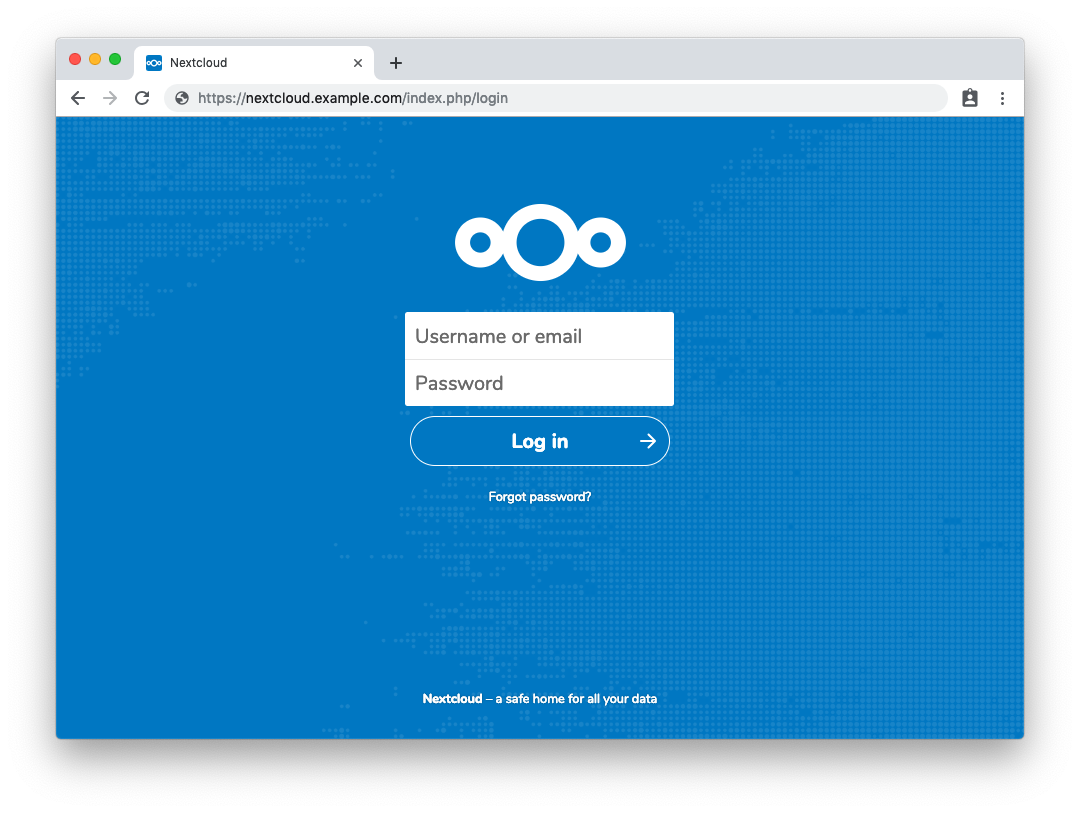The width and height of the screenshot is (1080, 813).
Task: Focus the Password field
Action: (539, 383)
